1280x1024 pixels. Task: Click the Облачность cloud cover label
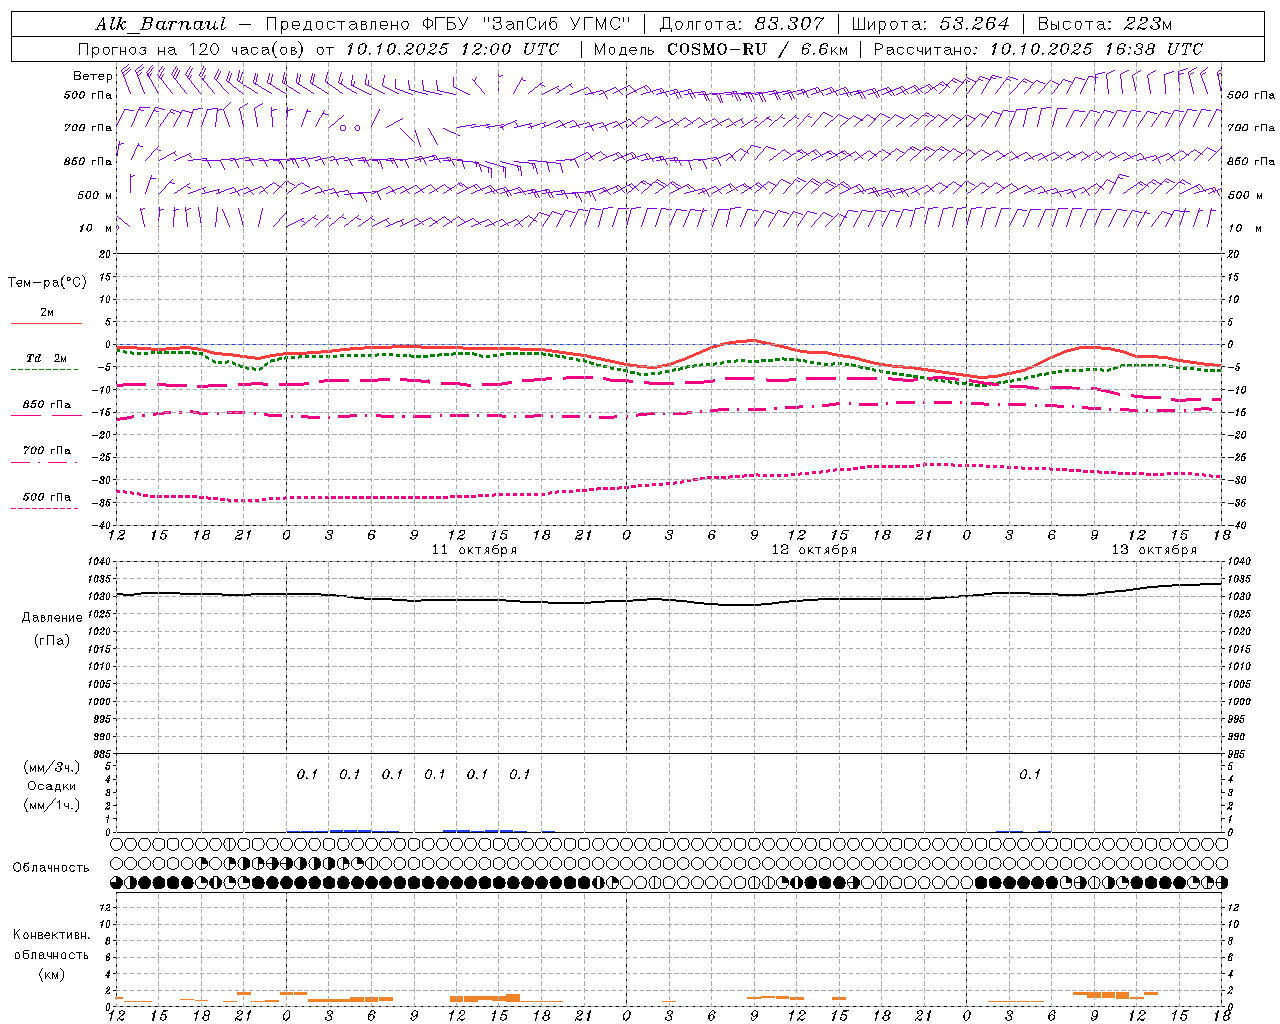[x=51, y=867]
